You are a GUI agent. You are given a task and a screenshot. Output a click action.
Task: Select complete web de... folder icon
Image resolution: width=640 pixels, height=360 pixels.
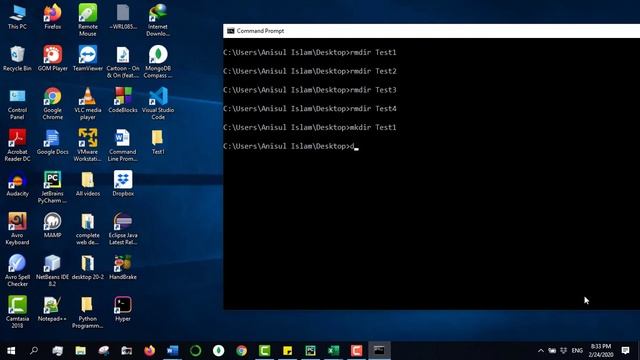click(x=88, y=229)
